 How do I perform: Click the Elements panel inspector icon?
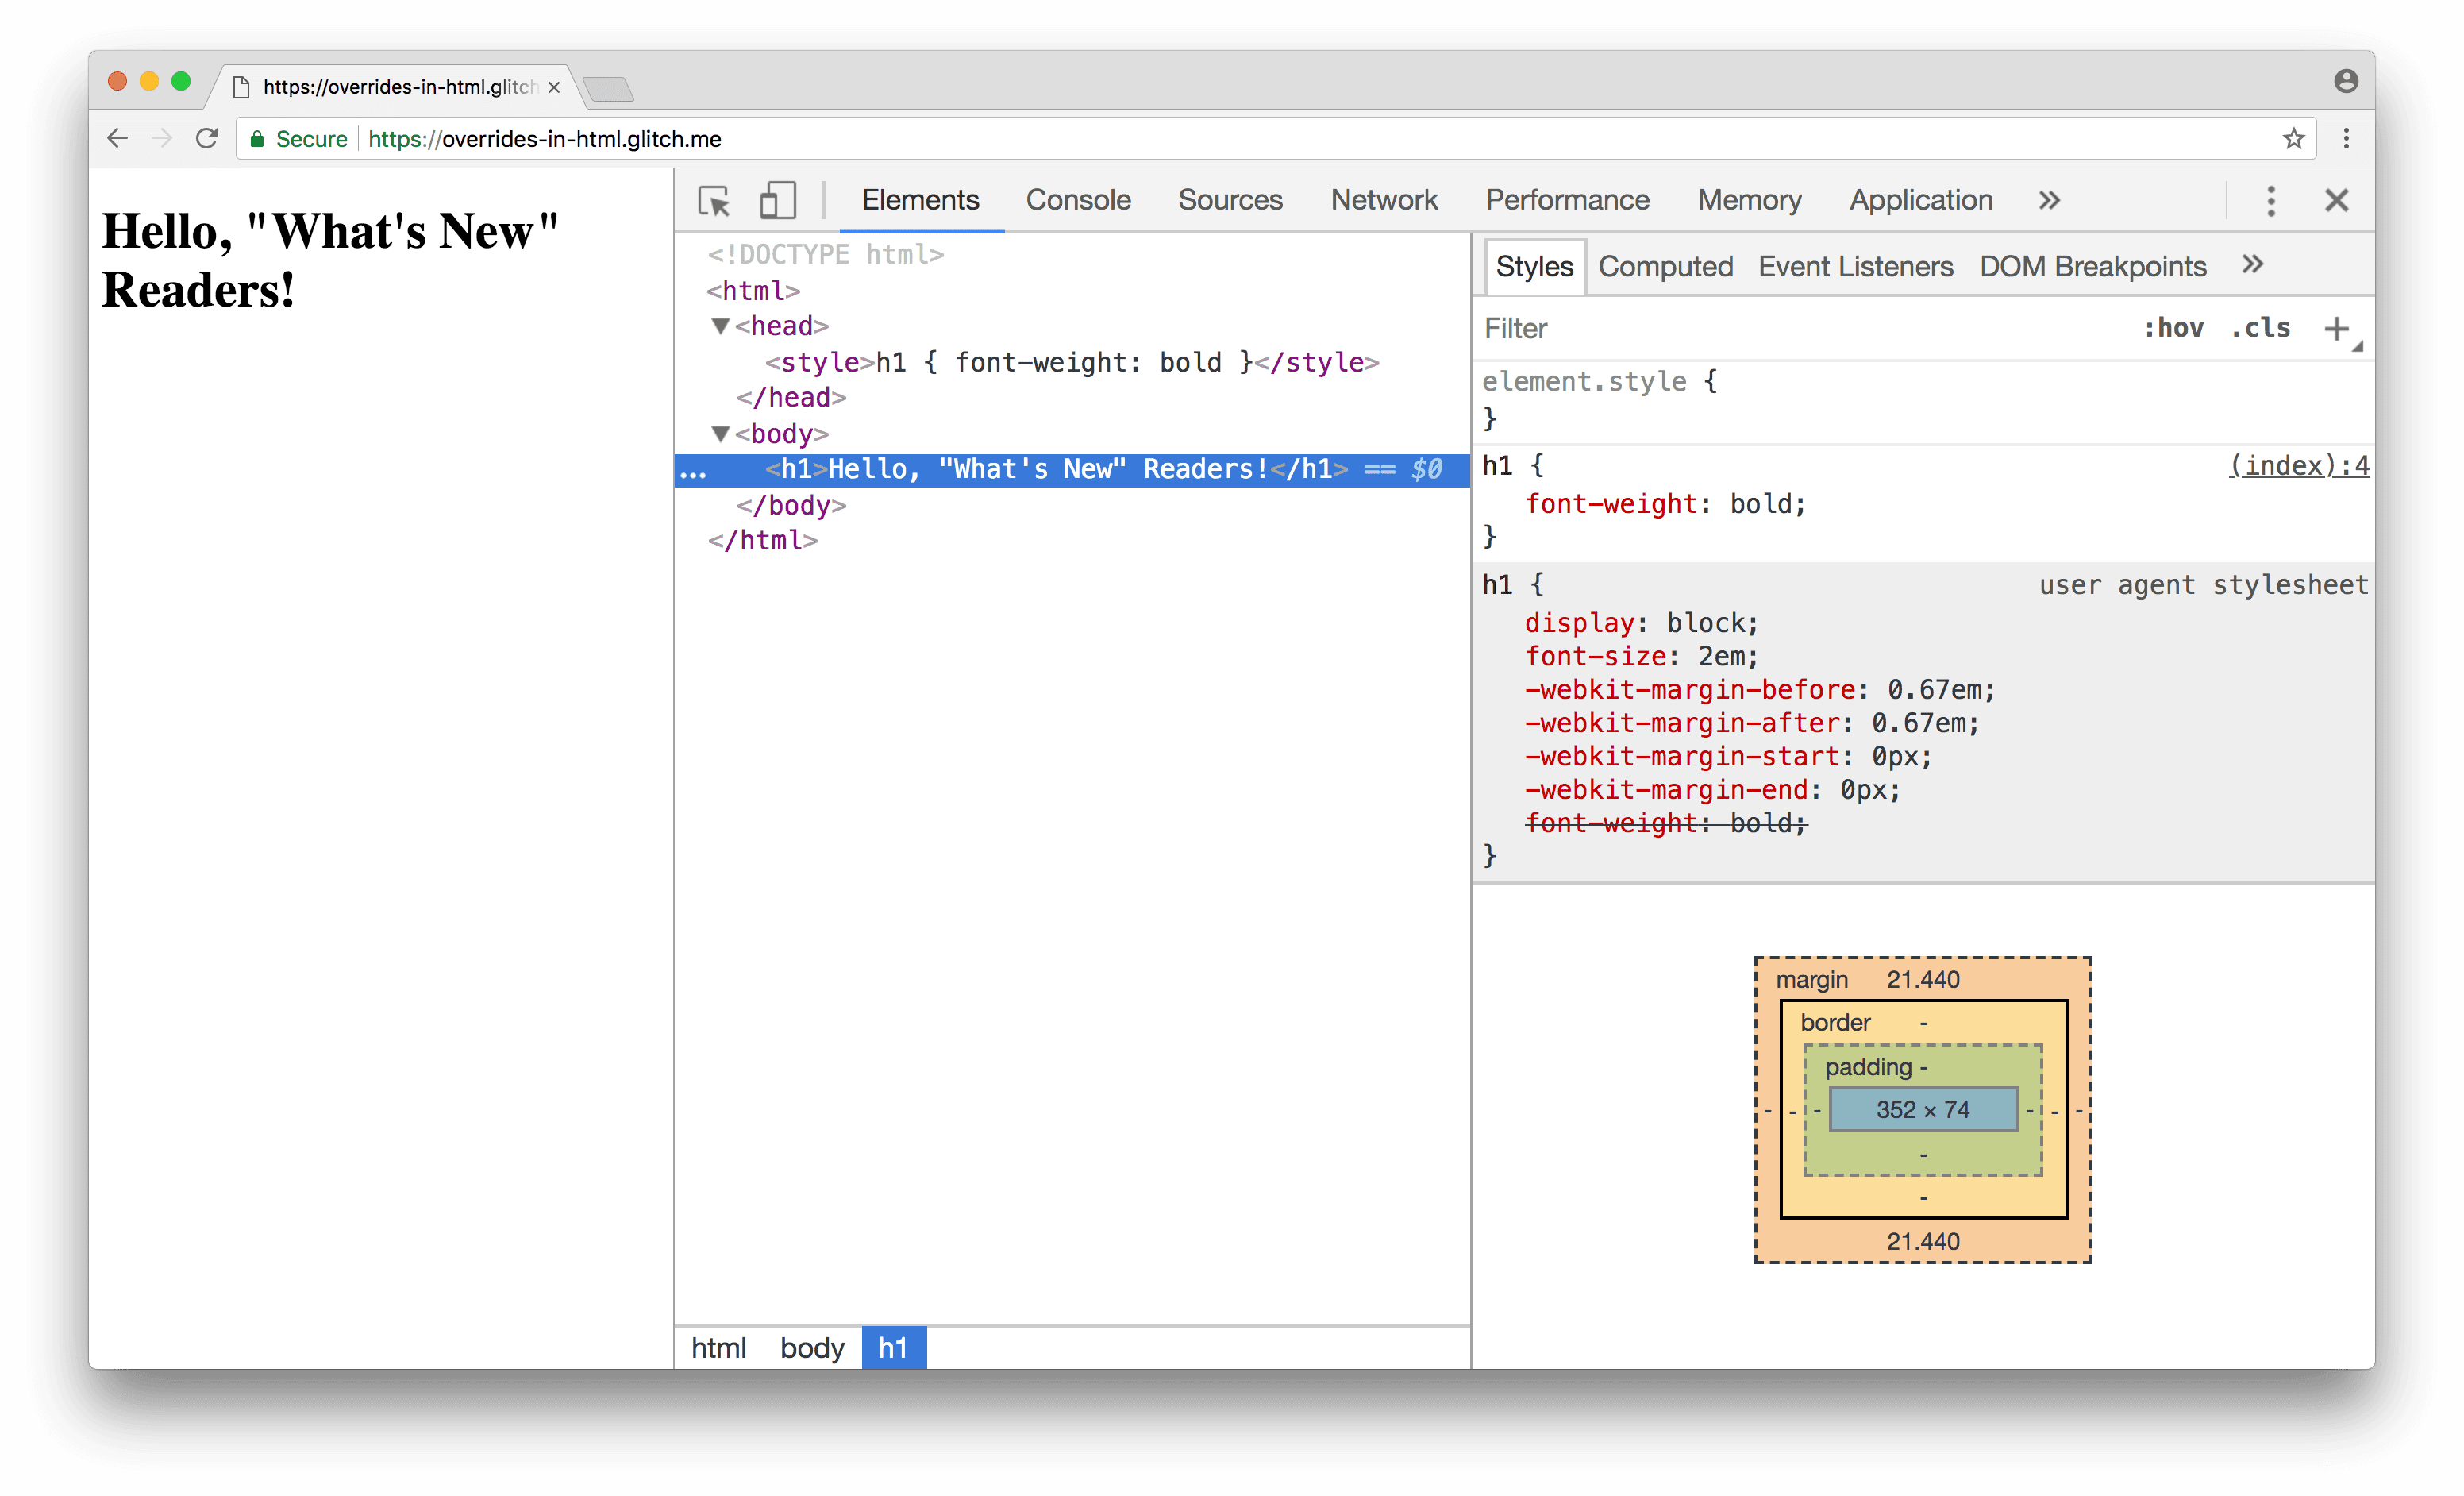713,199
